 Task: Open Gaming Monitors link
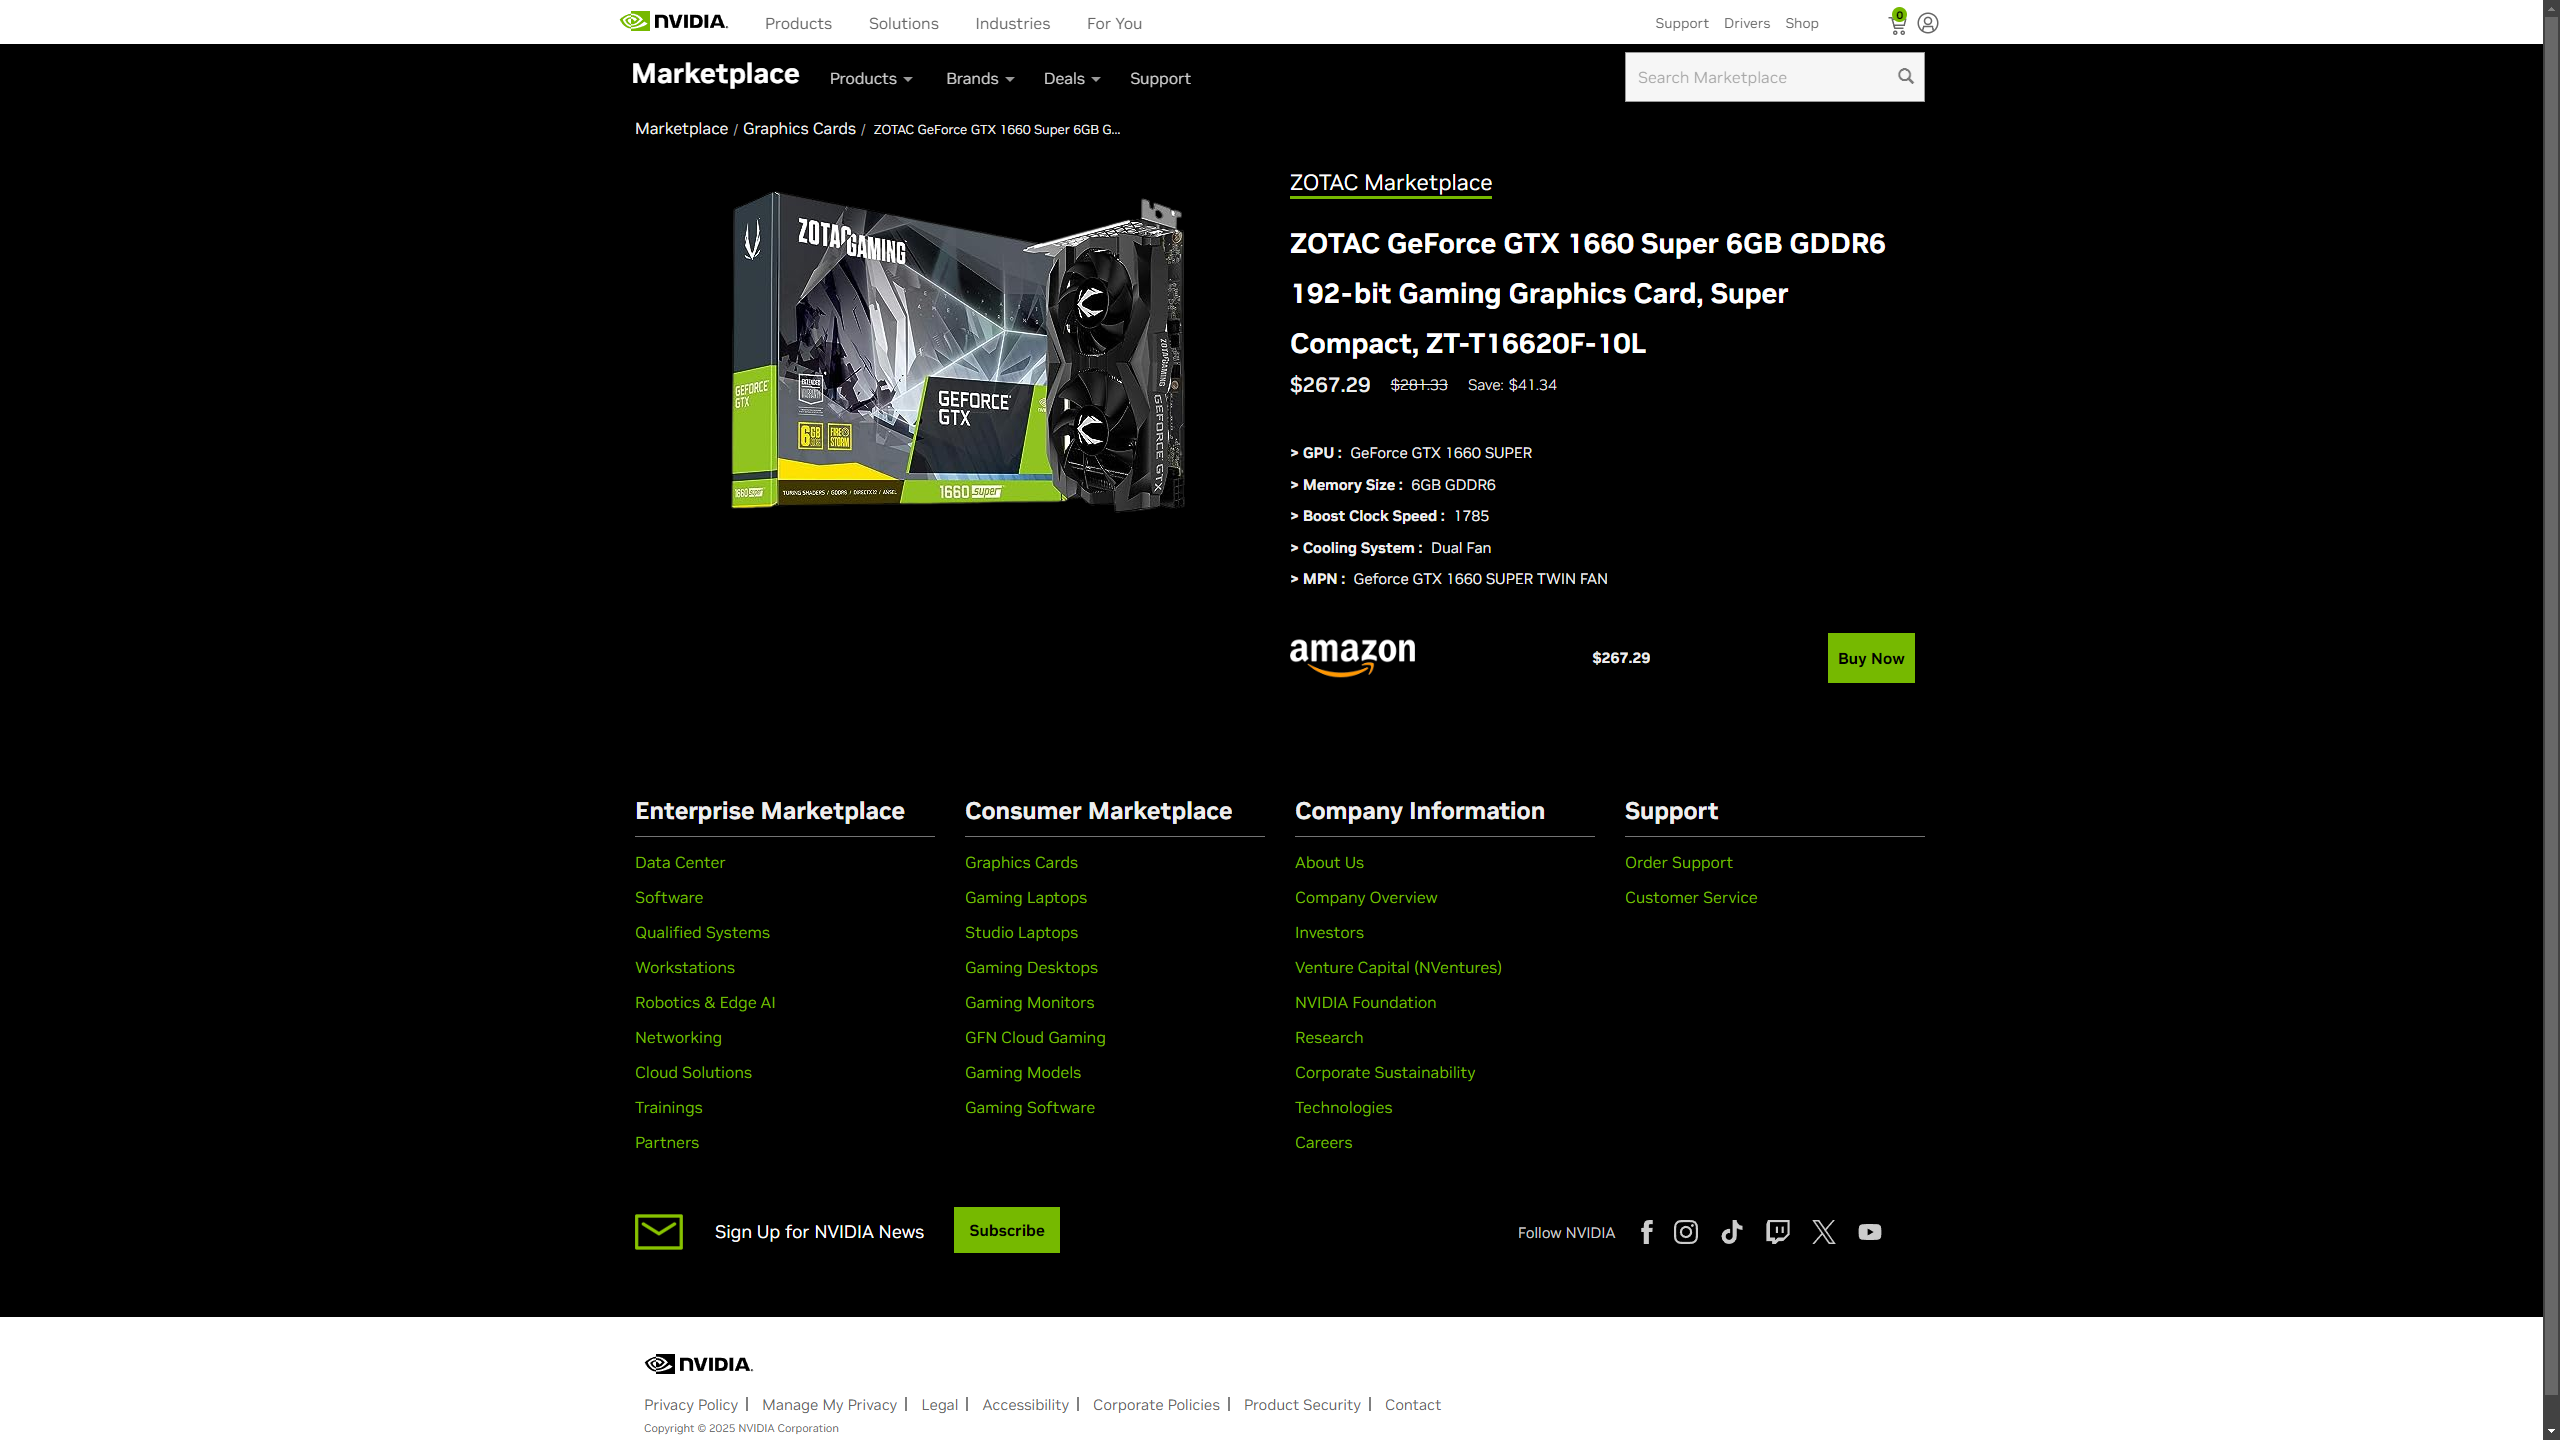click(x=1029, y=1002)
